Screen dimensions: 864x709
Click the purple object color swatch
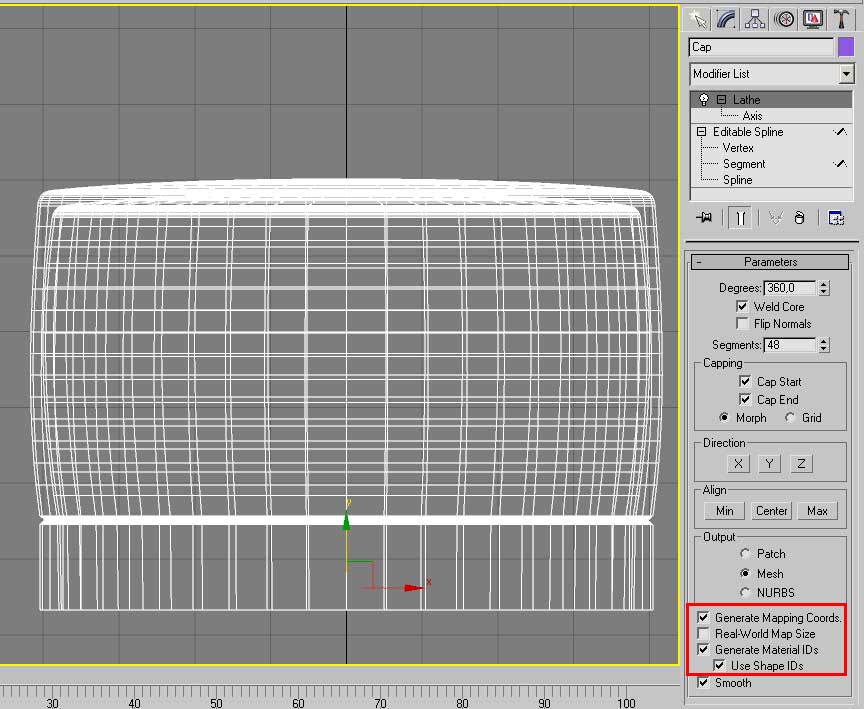pos(846,47)
